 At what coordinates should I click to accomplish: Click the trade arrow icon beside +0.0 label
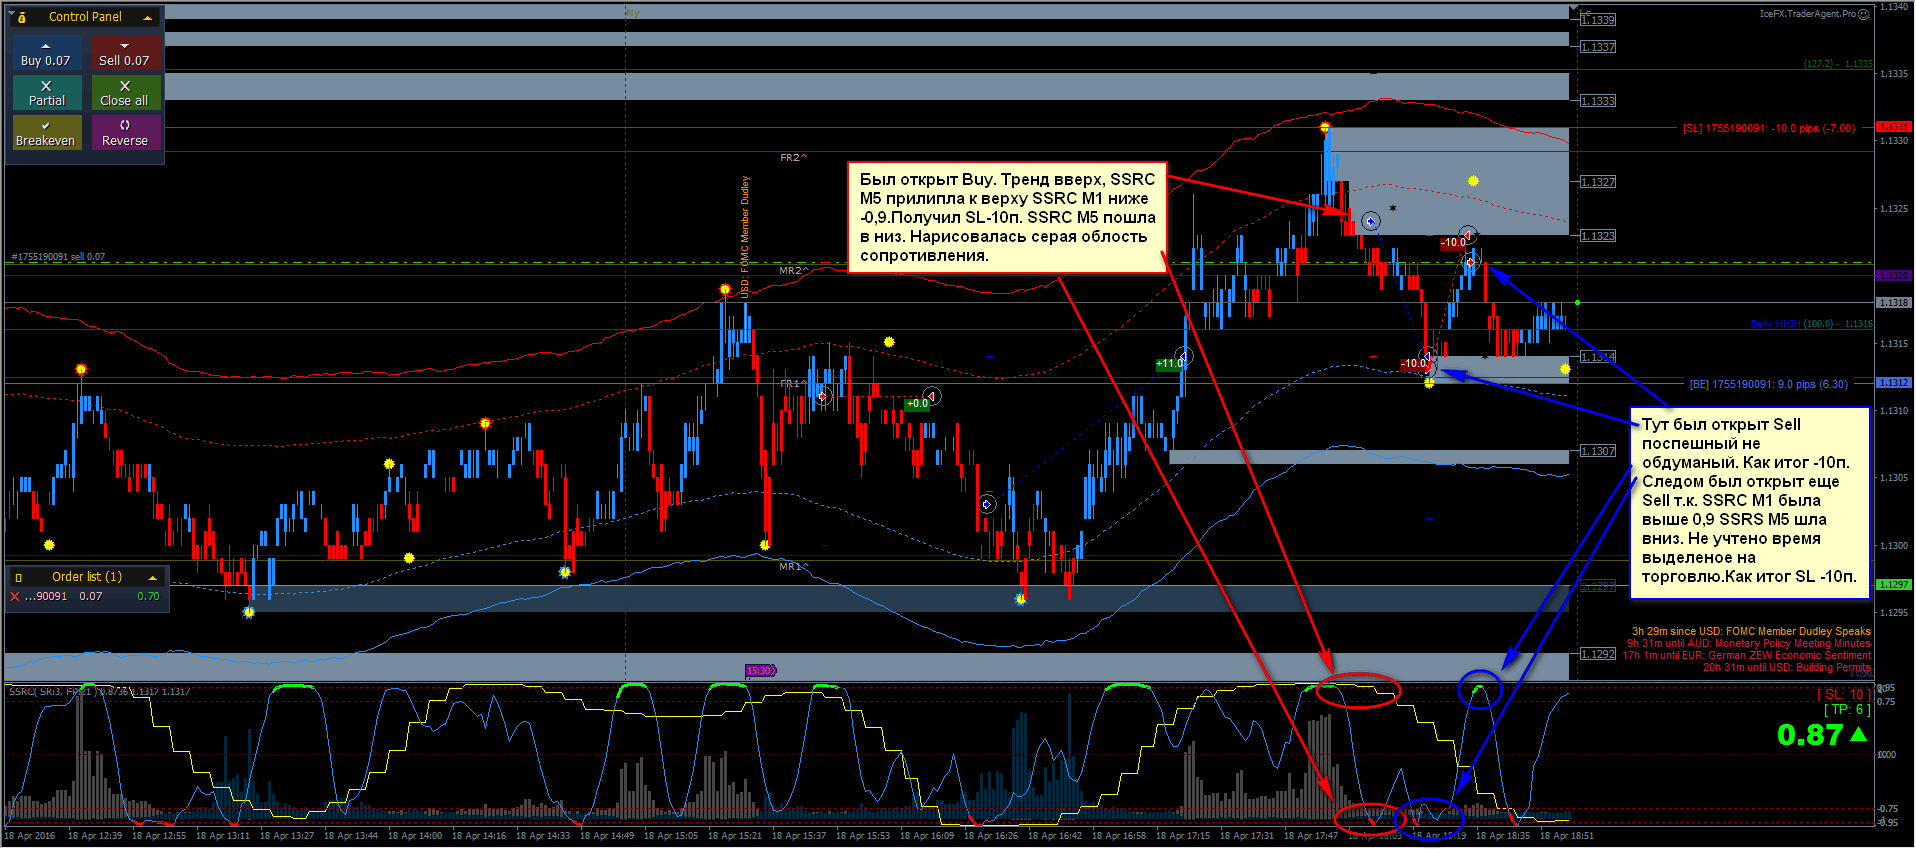point(932,396)
